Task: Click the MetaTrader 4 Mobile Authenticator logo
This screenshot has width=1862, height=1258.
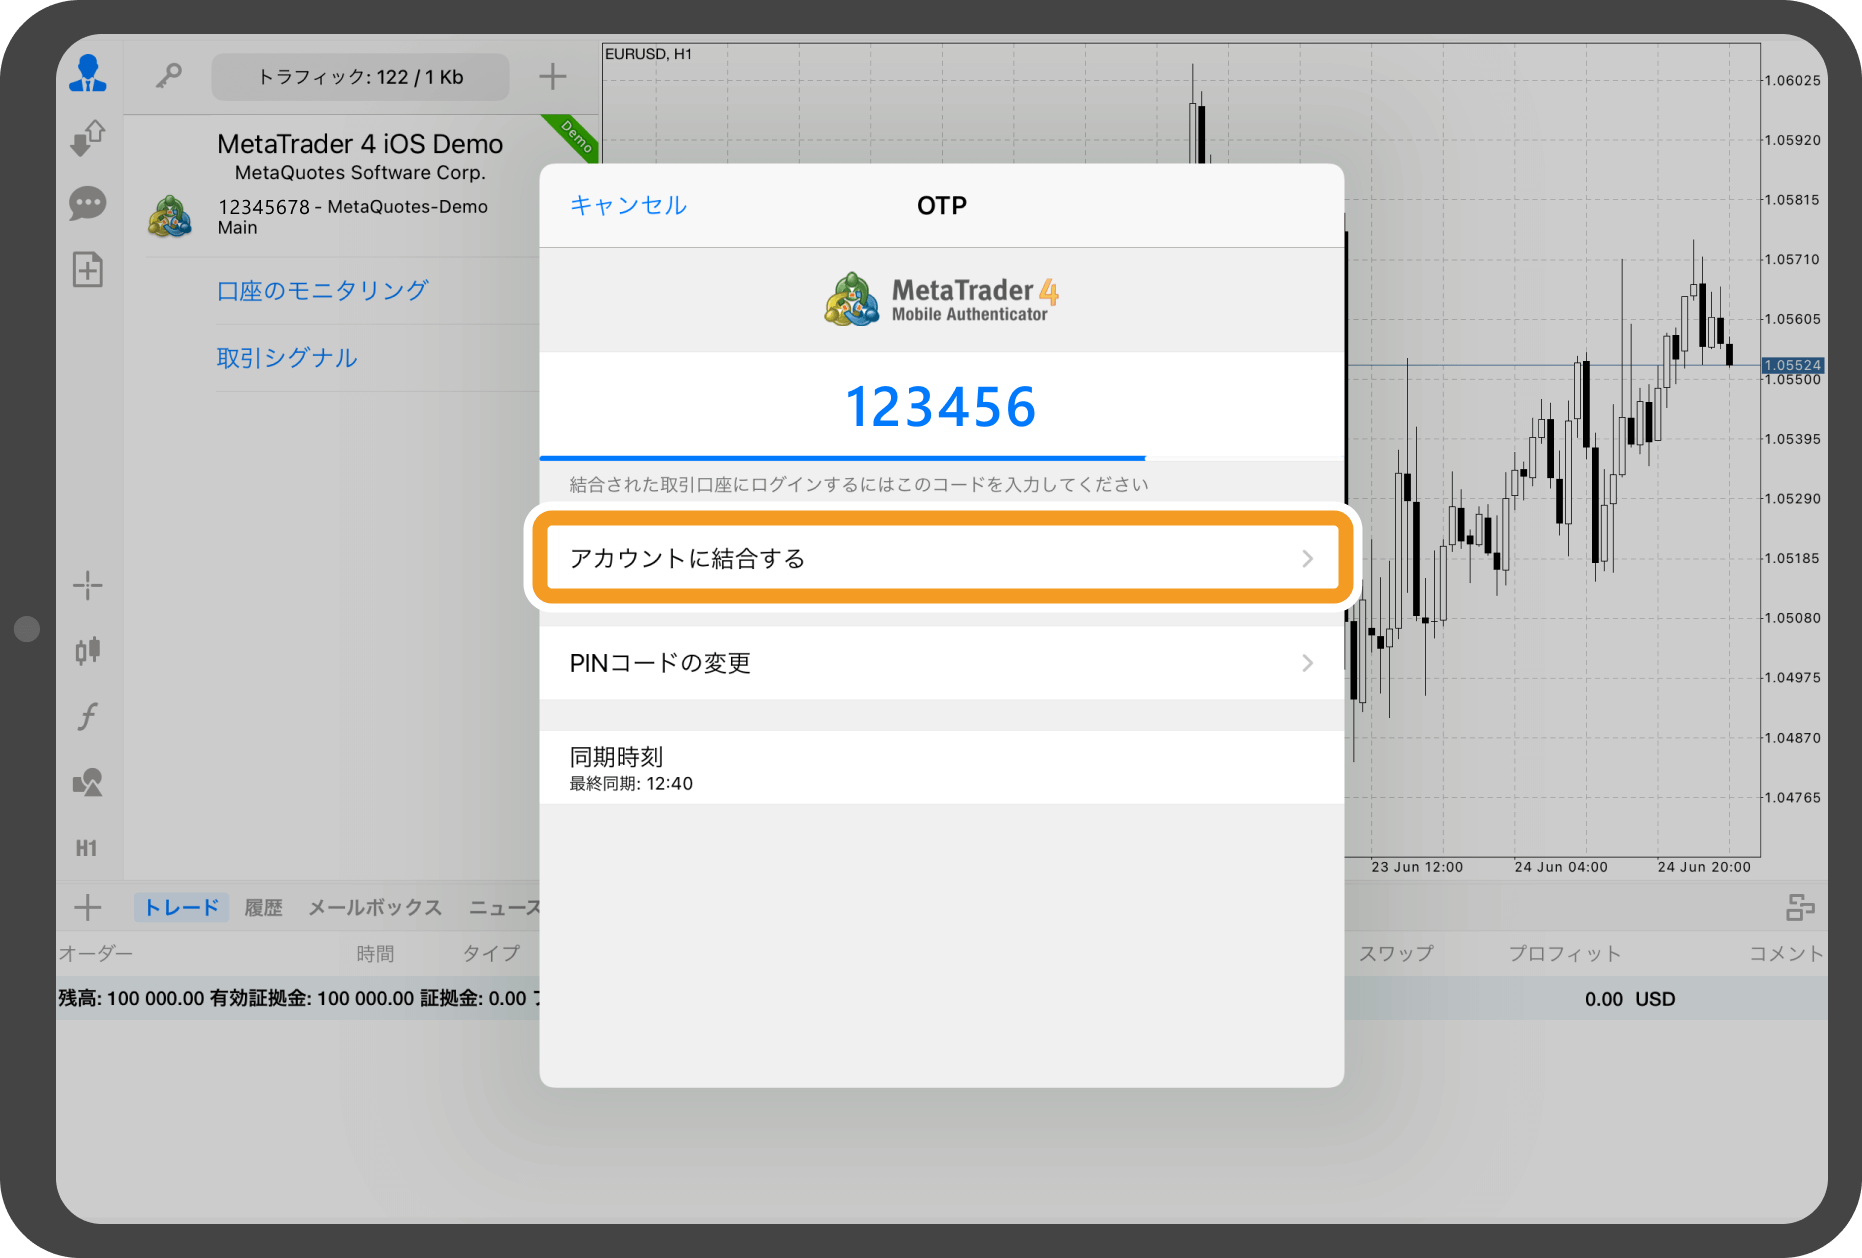Action: coord(941,299)
